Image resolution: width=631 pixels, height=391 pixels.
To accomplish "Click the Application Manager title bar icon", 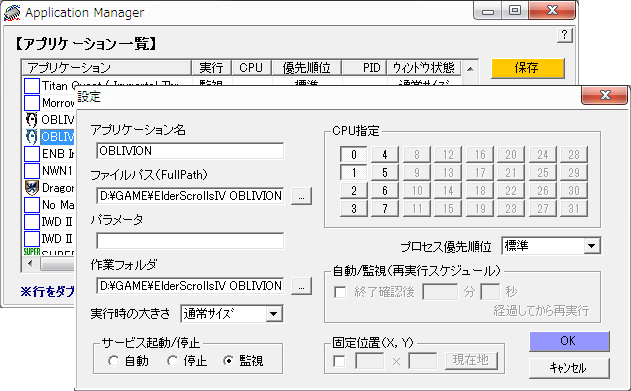I will point(12,13).
